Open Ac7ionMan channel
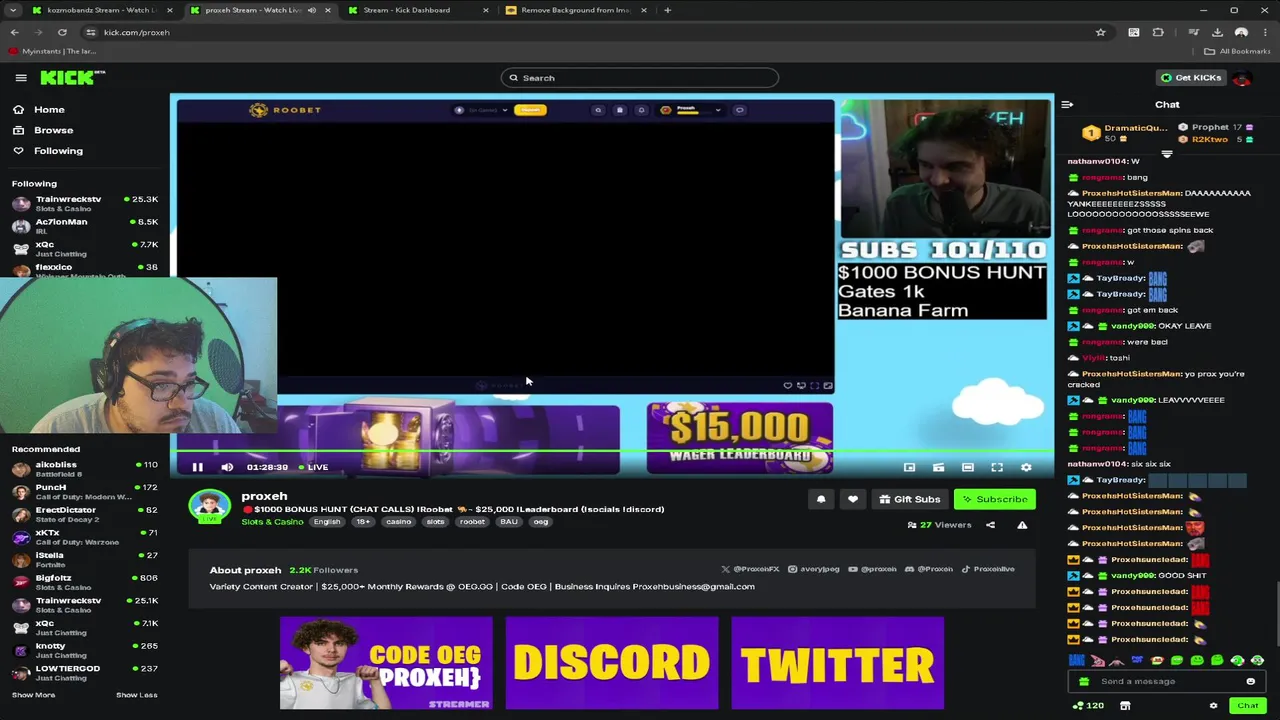 pos(85,226)
